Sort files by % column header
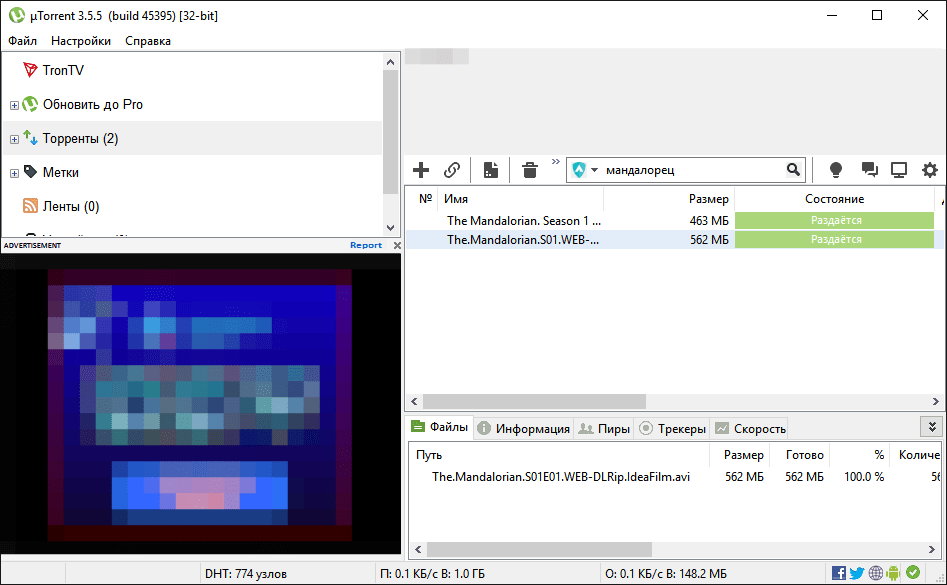The image size is (947, 585). [x=879, y=455]
